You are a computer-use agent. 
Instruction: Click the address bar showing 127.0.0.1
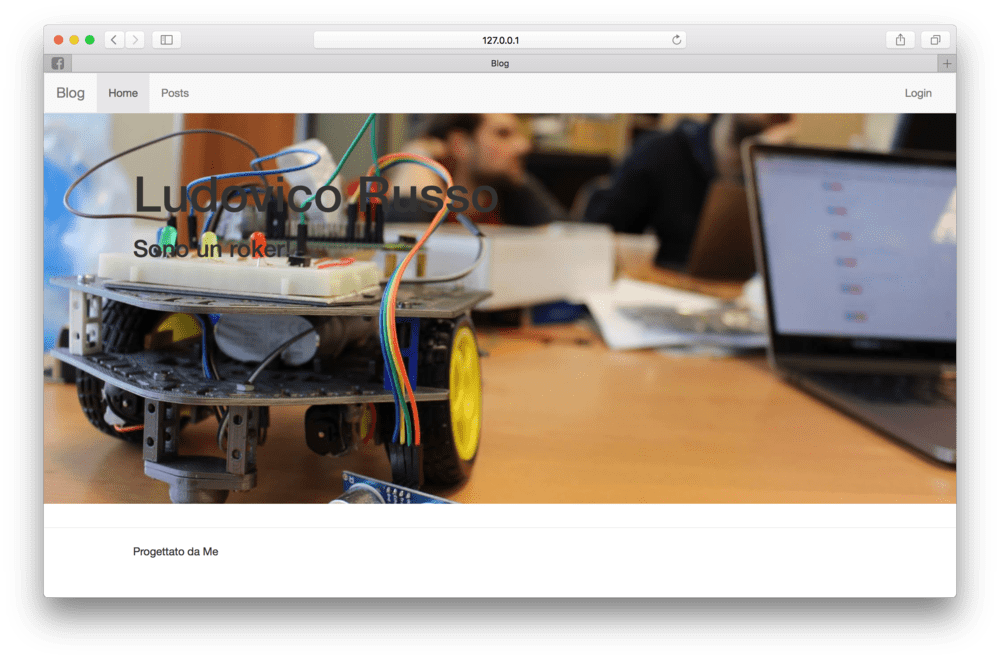point(499,40)
